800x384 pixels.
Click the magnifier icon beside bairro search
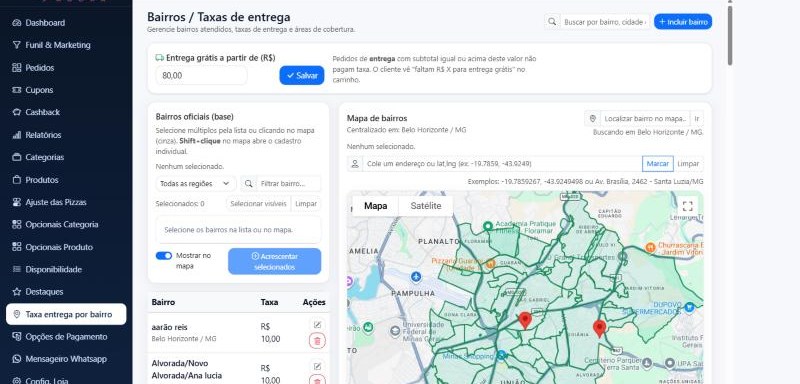[x=552, y=22]
